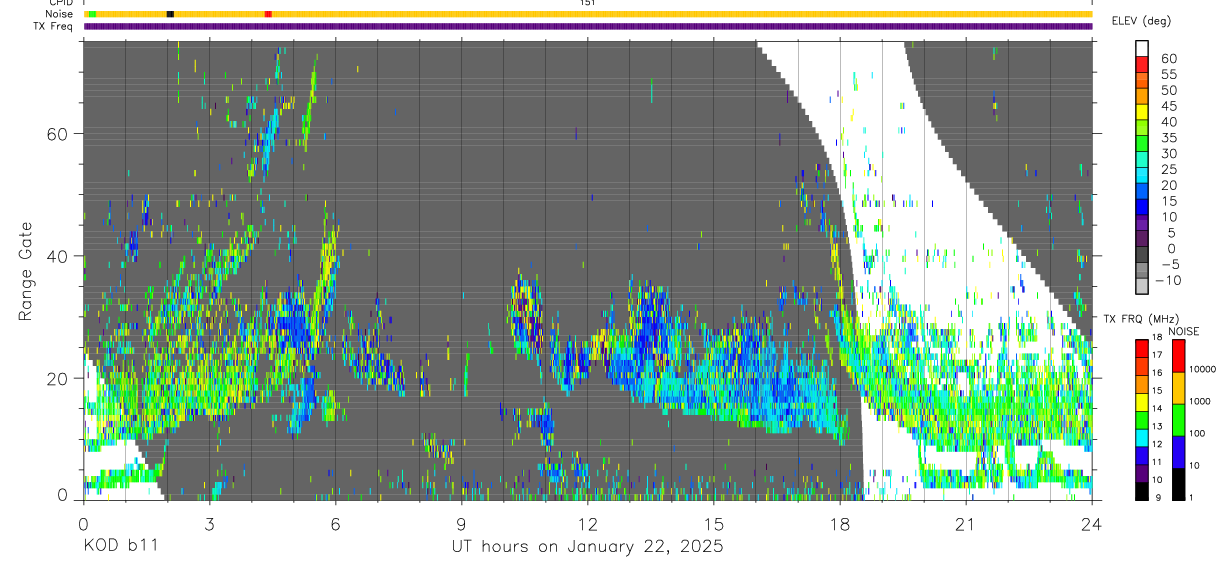1228x567 pixels.
Task: Click the '13' TX FRQ colorbar tick
Action: [x=1158, y=427]
